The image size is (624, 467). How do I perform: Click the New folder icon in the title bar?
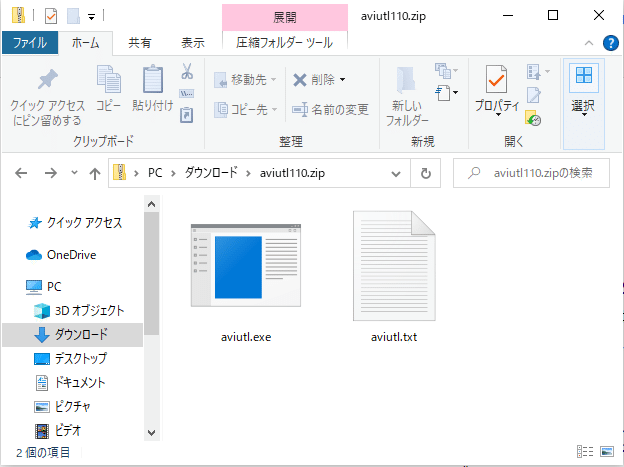click(73, 16)
